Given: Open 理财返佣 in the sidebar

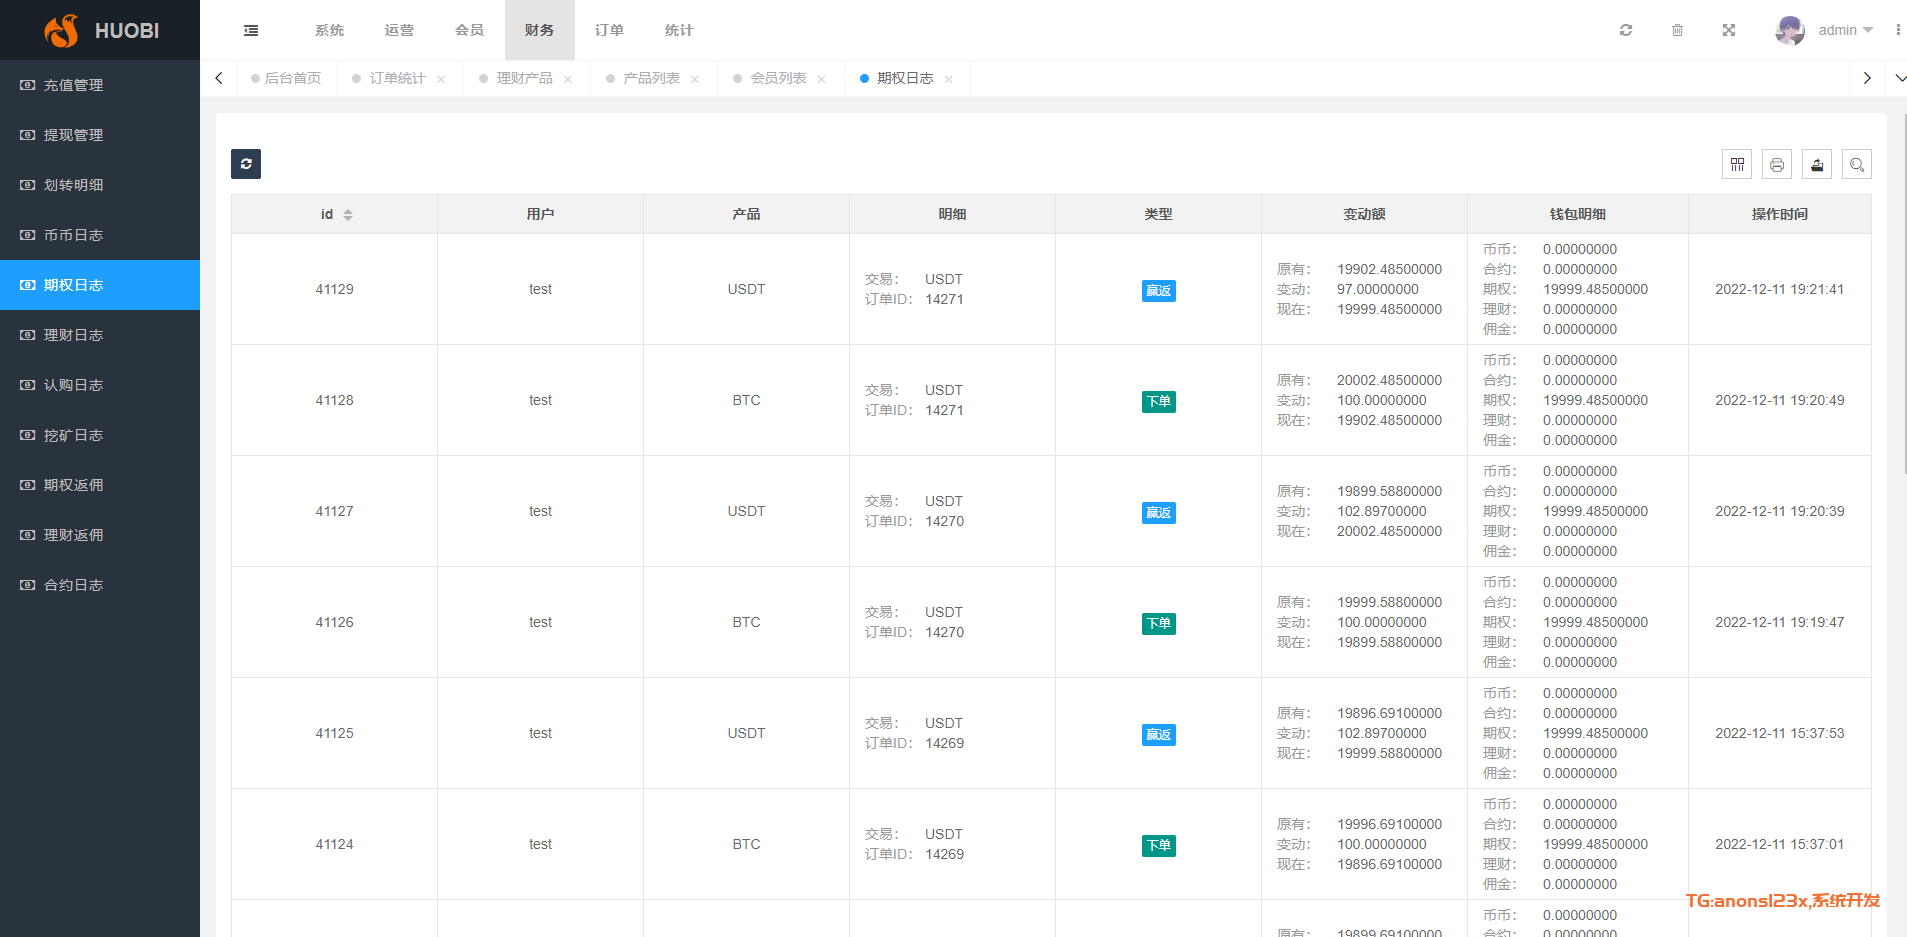Looking at the screenshot, I should point(100,535).
